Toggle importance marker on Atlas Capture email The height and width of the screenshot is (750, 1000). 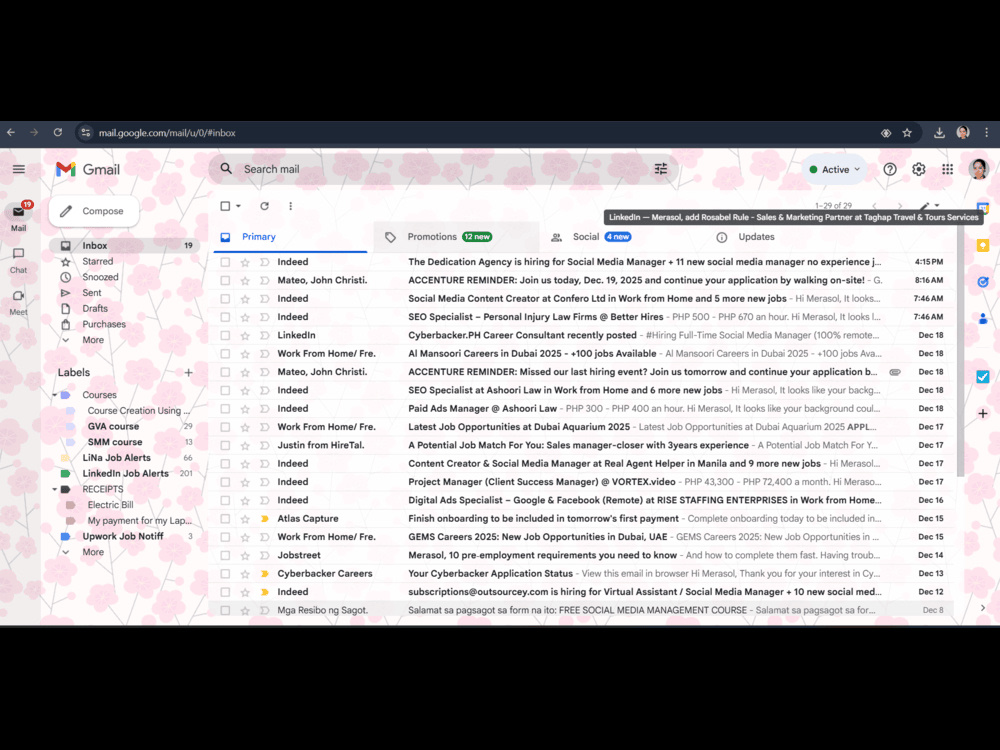264,518
